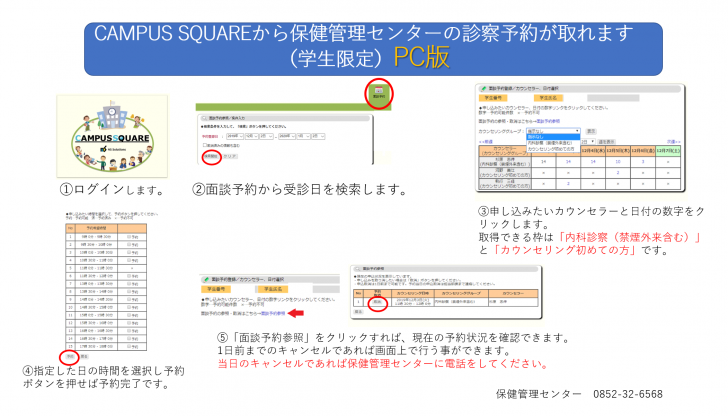This screenshot has width=728, height=416.
Task: Tick the 予約 checkbox in time slot row 10
Action: click(129, 307)
